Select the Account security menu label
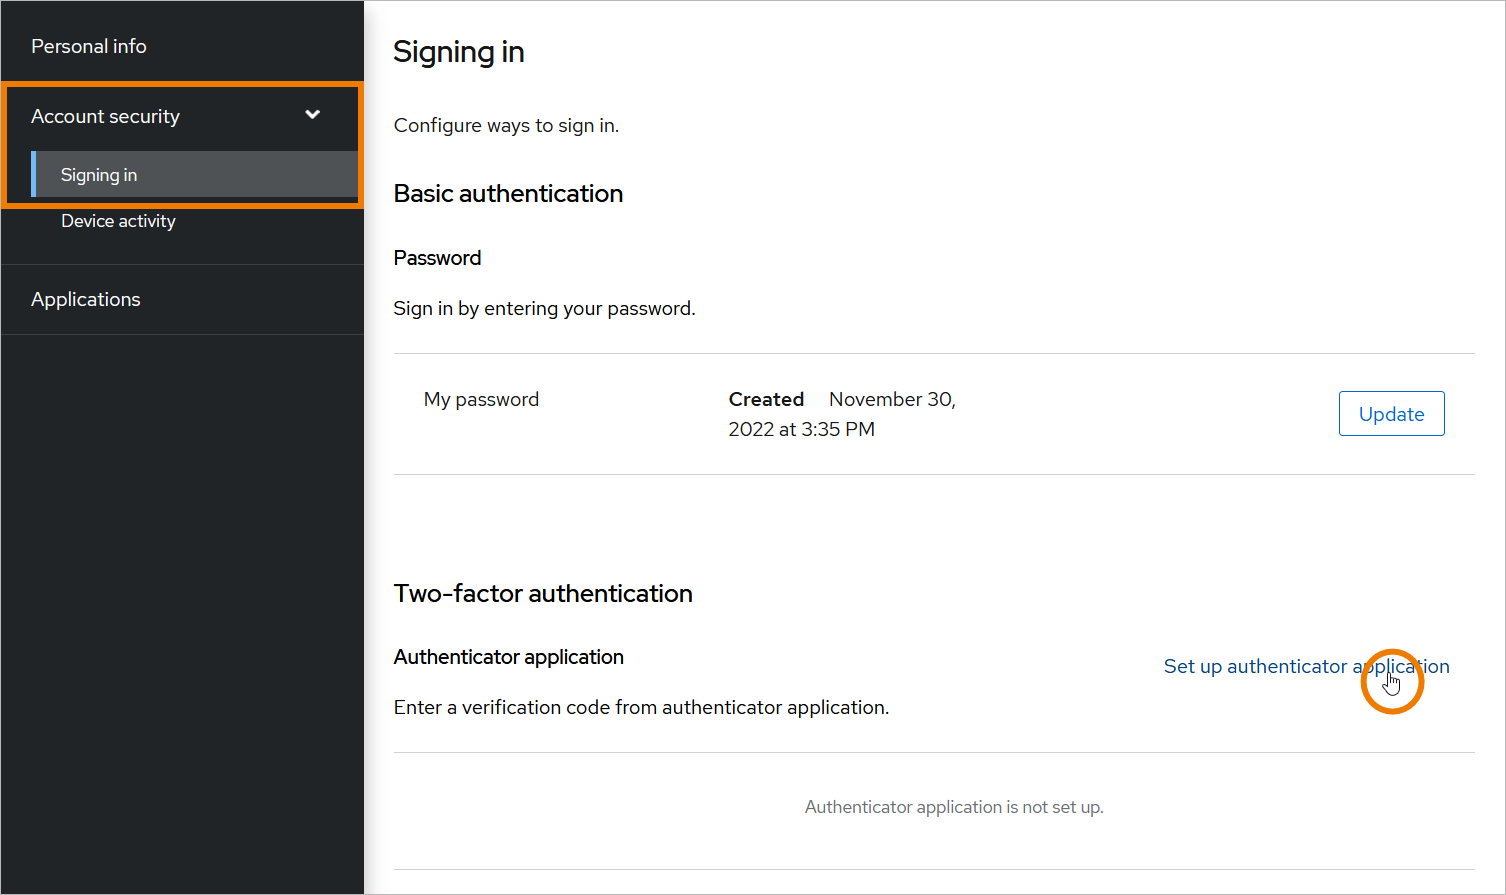 (x=105, y=116)
